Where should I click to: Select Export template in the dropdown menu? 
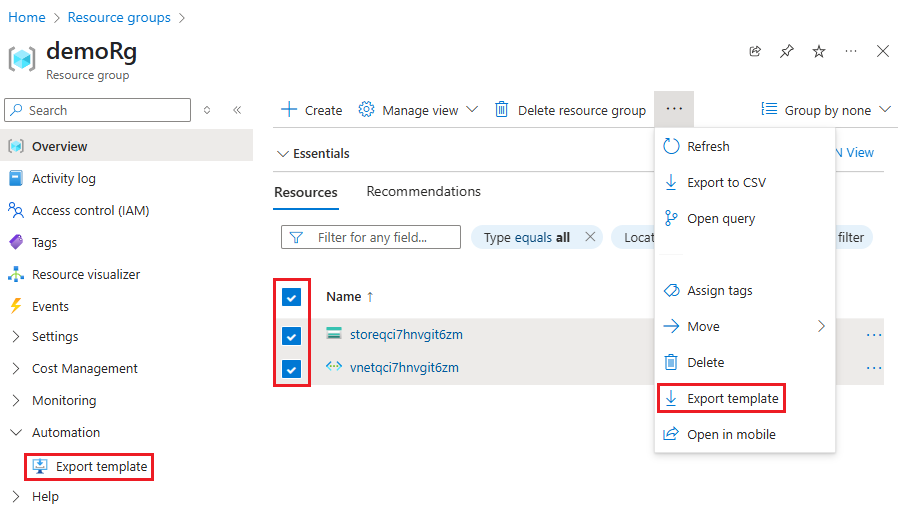coord(745,398)
